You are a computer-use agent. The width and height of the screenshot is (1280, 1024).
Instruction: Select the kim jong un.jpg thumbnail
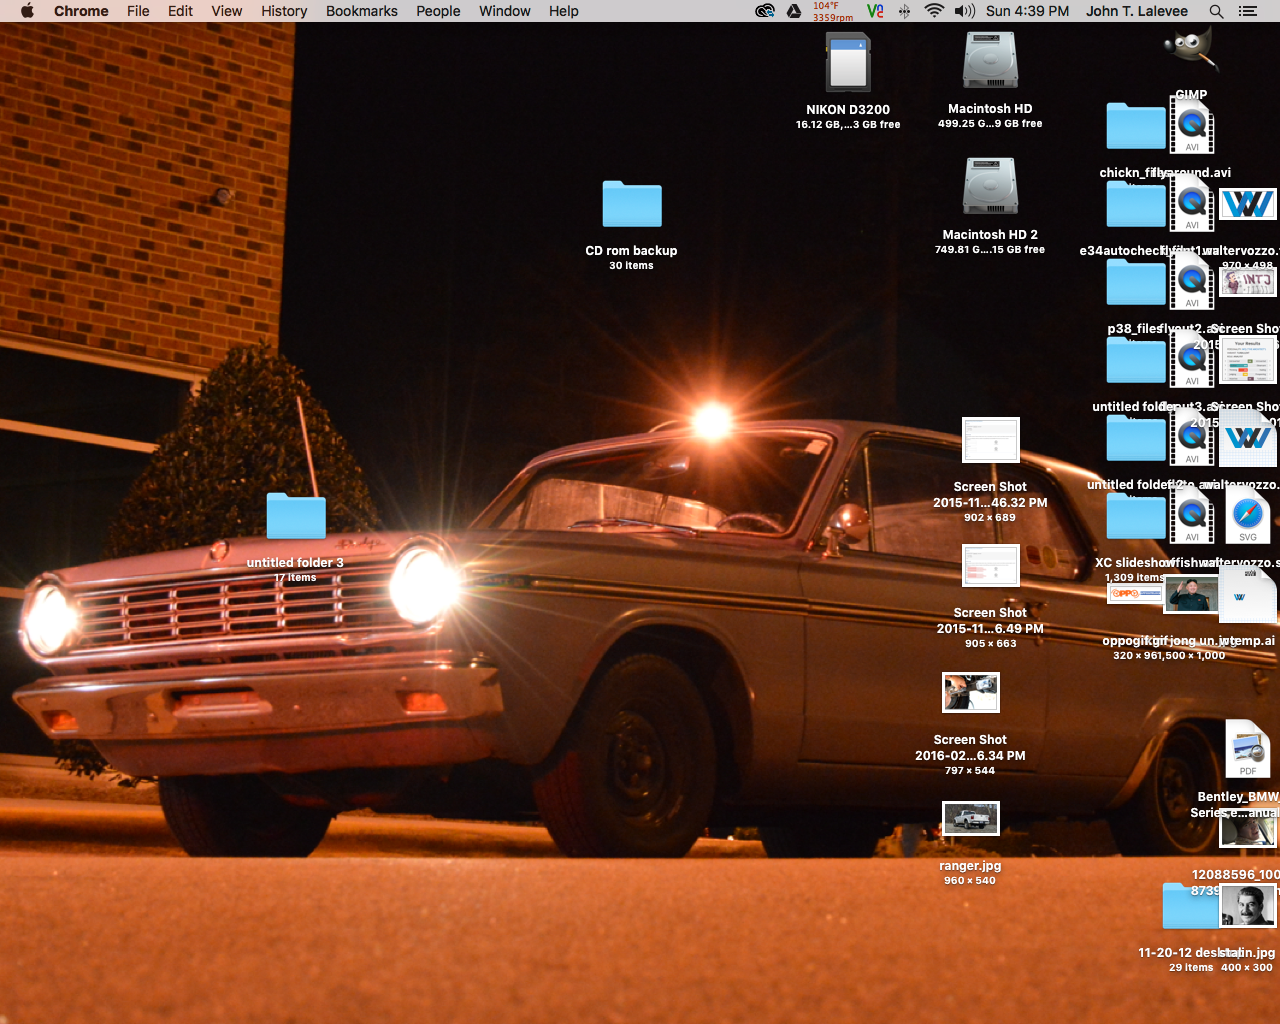coord(1192,594)
